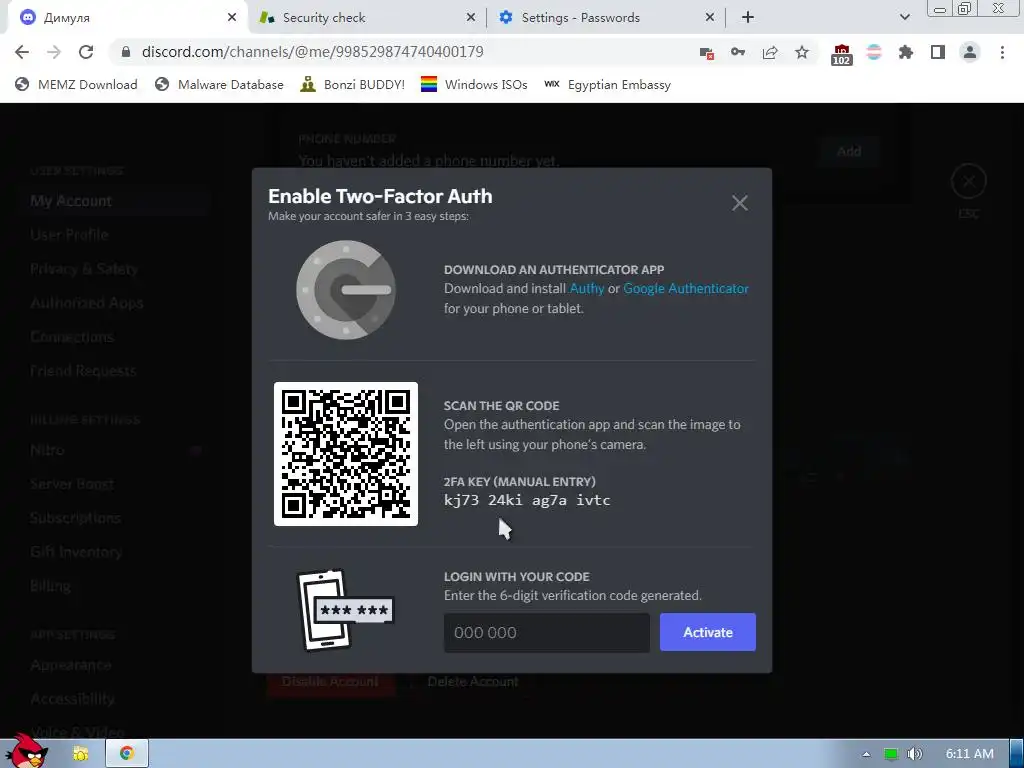This screenshot has height=768, width=1024.
Task: Open the Malware Database bookmark
Action: 219,85
